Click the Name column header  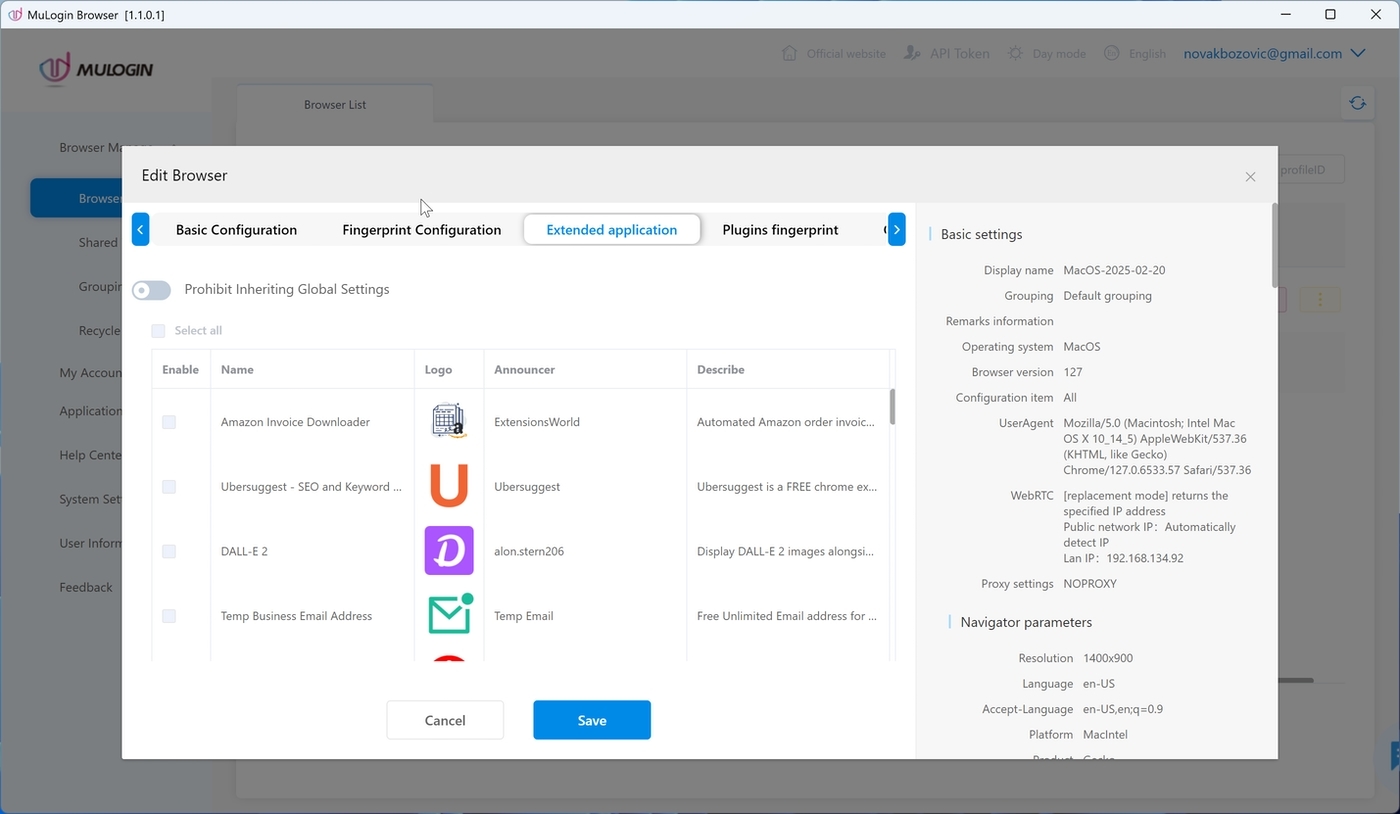[237, 369]
